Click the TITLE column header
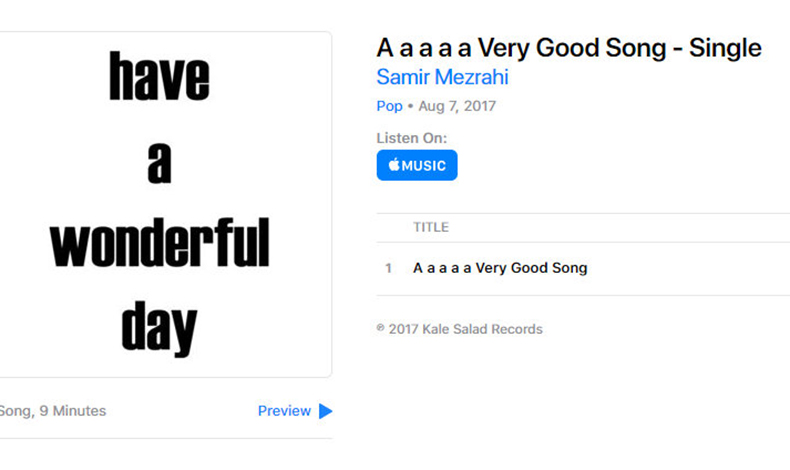Viewport: 790px width, 470px height. (x=431, y=227)
